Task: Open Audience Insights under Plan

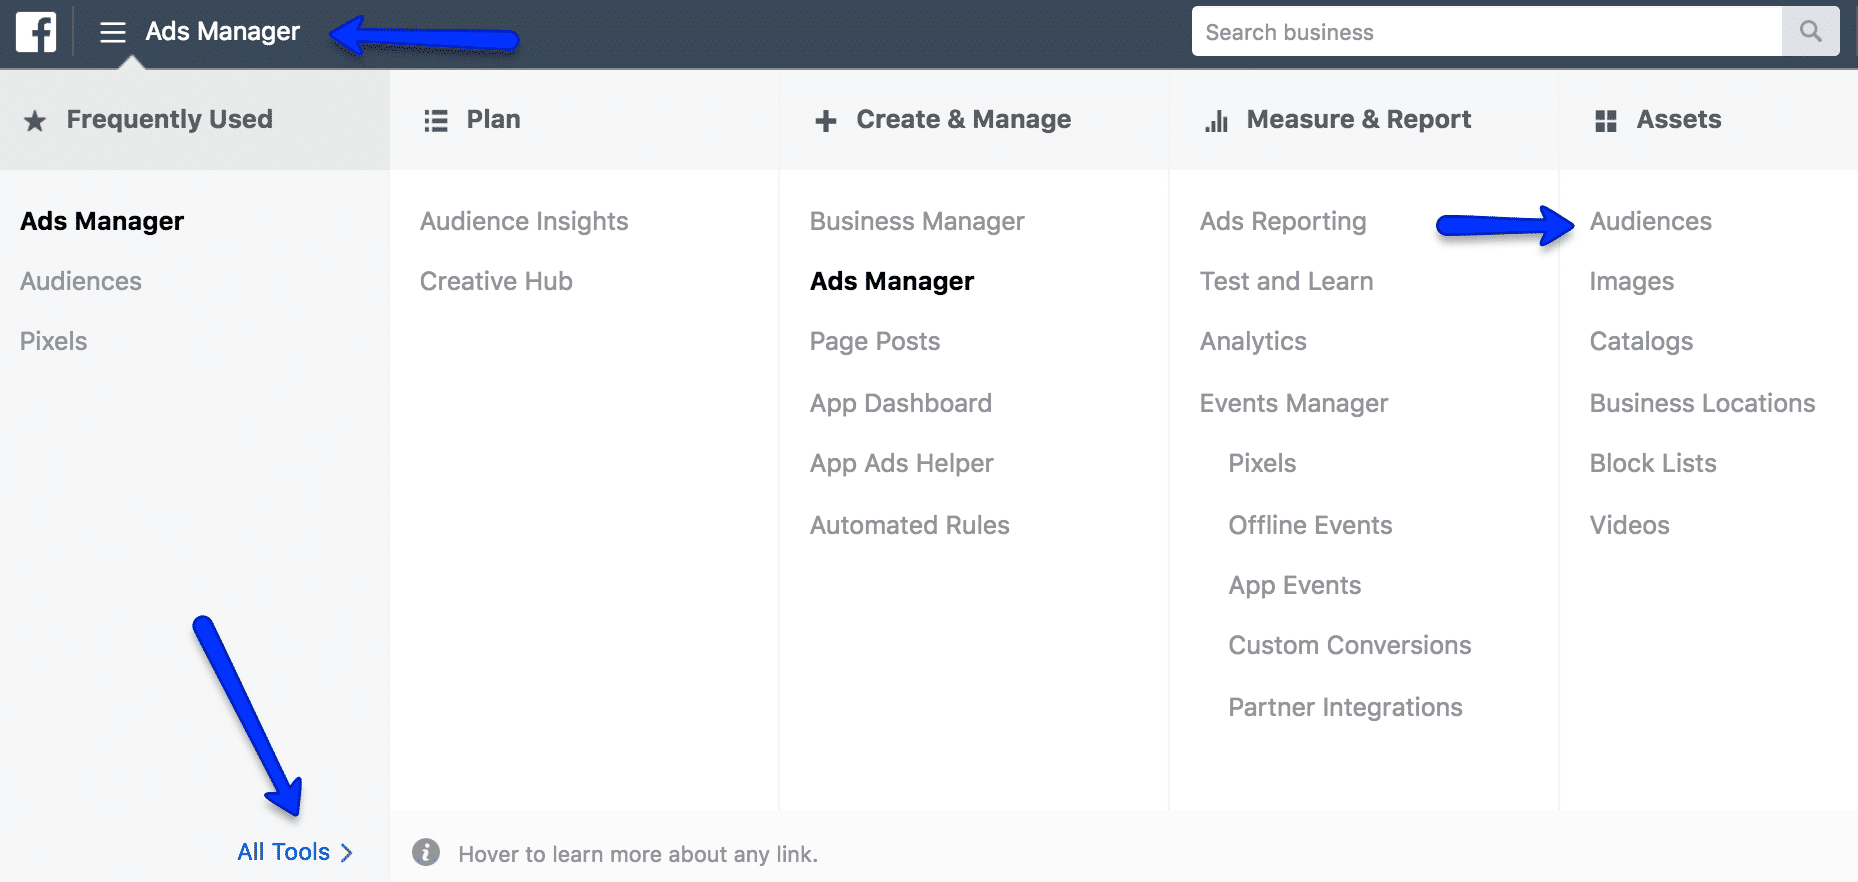Action: click(524, 221)
